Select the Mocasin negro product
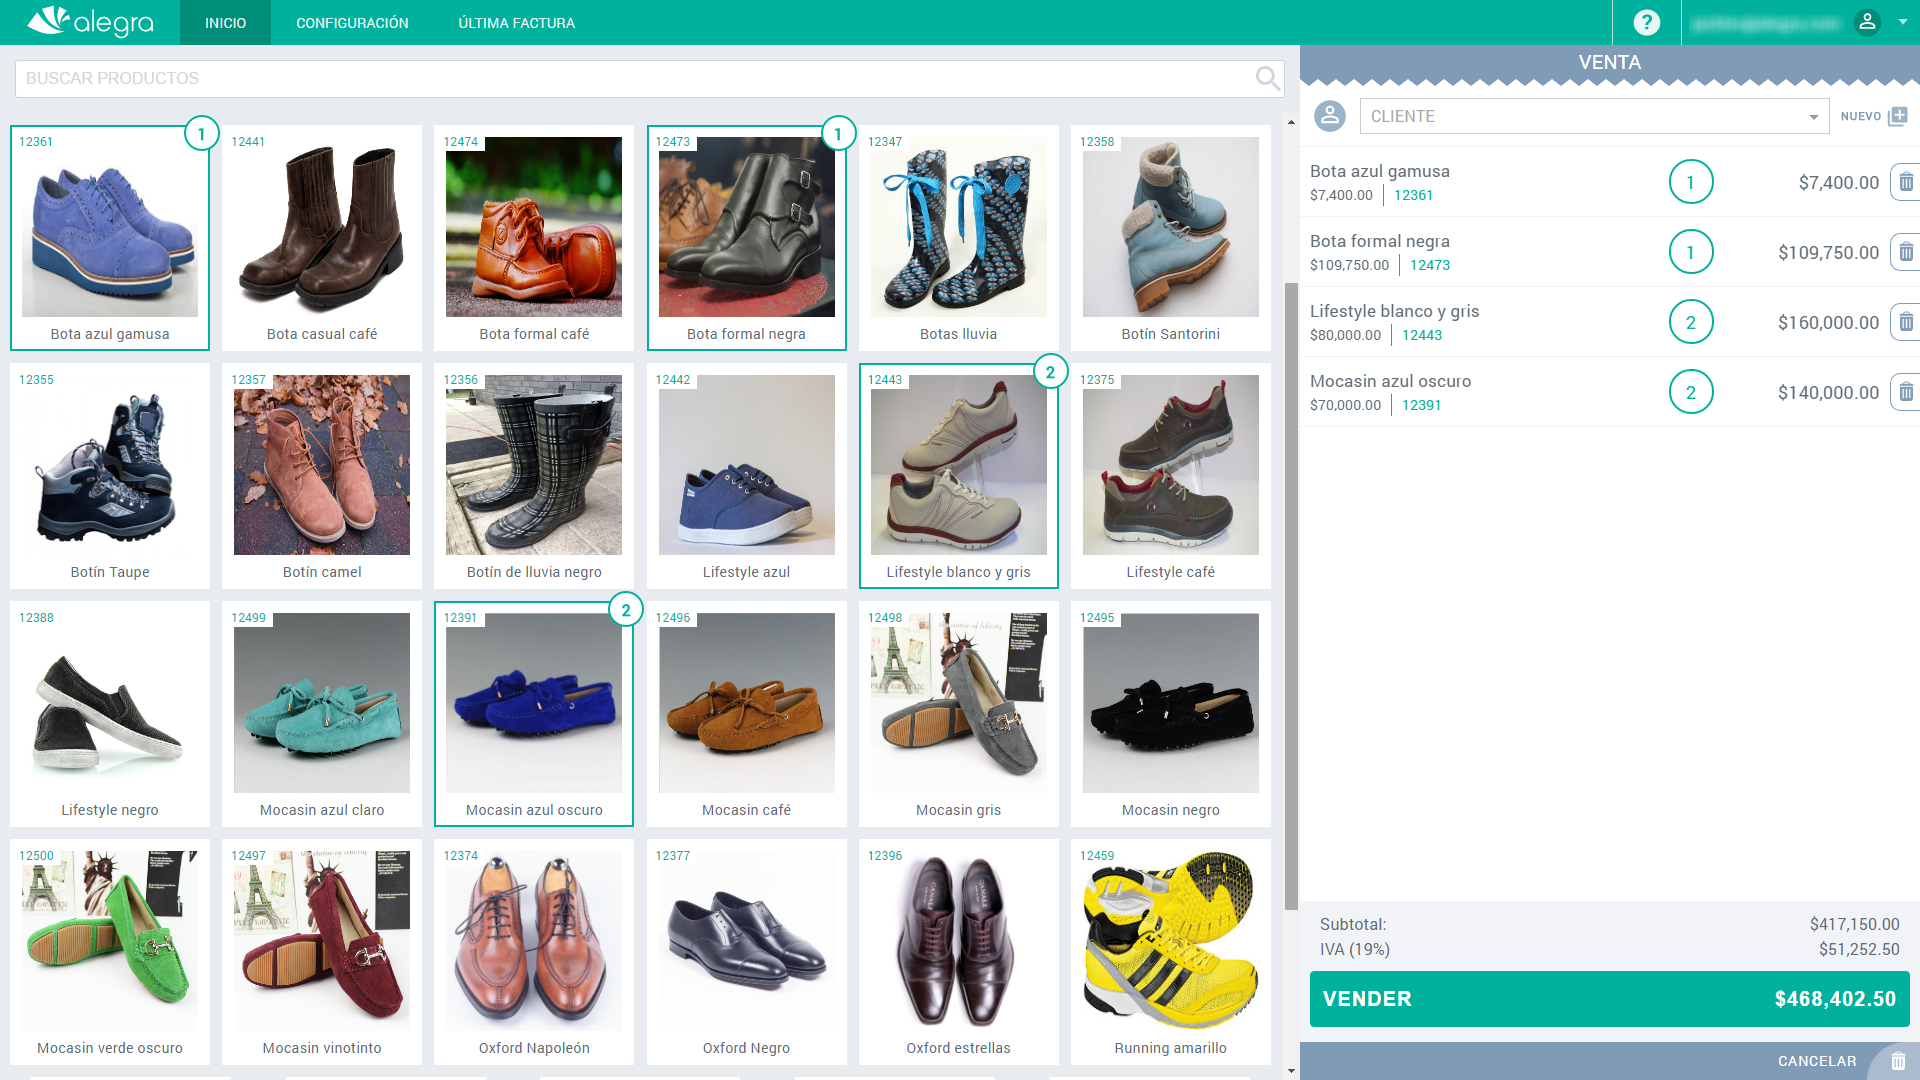The image size is (1920, 1080). [x=1170, y=714]
